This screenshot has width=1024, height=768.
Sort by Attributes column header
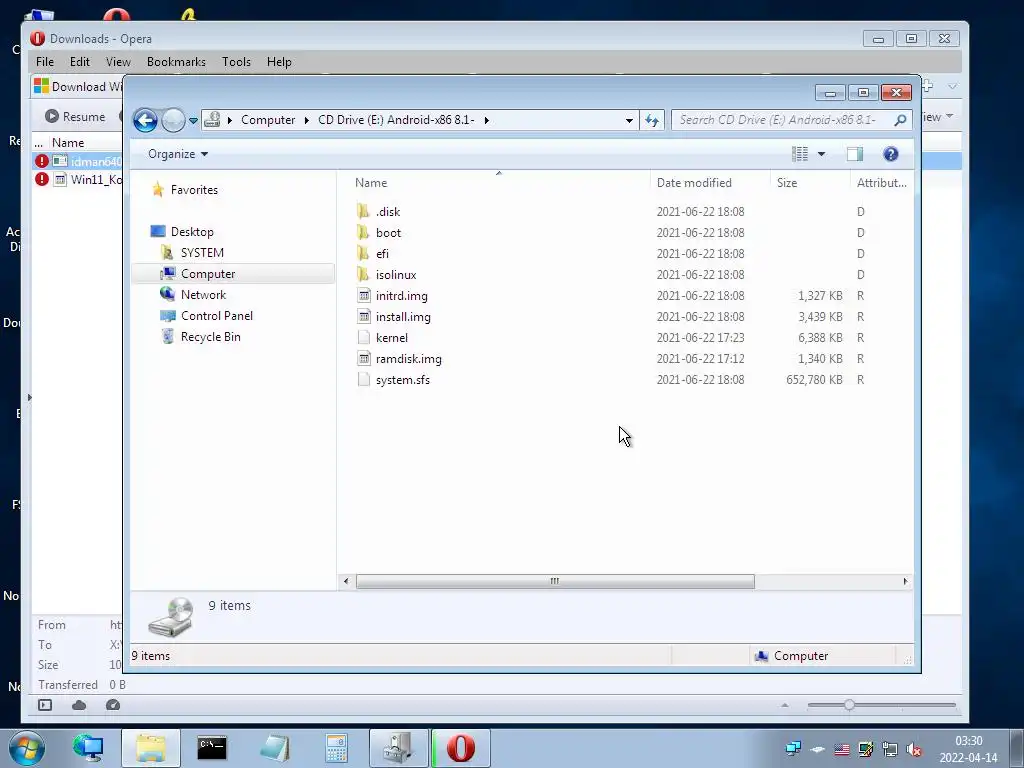tap(882, 183)
